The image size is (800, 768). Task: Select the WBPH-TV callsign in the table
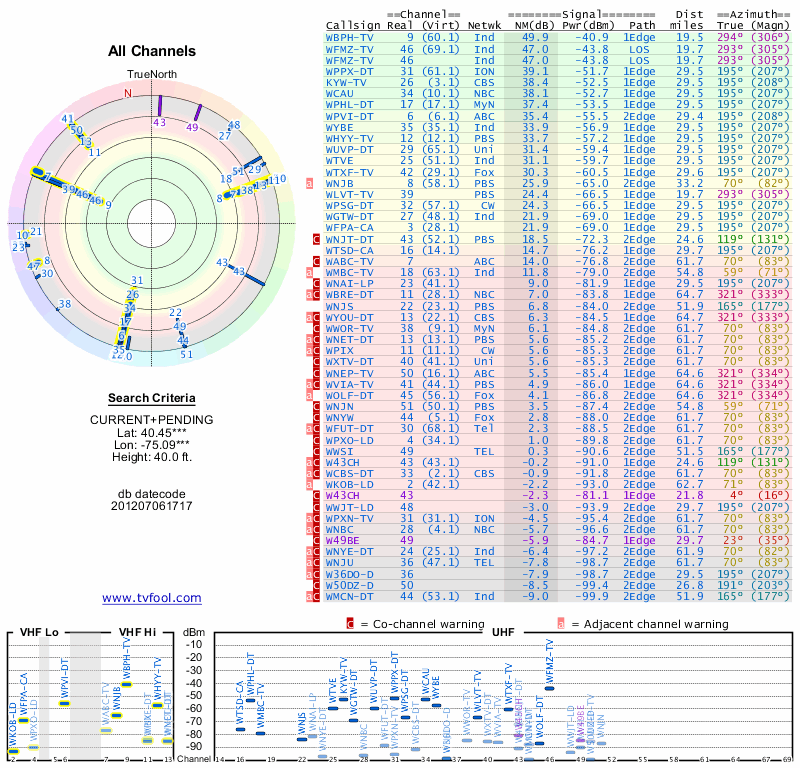[x=349, y=38]
